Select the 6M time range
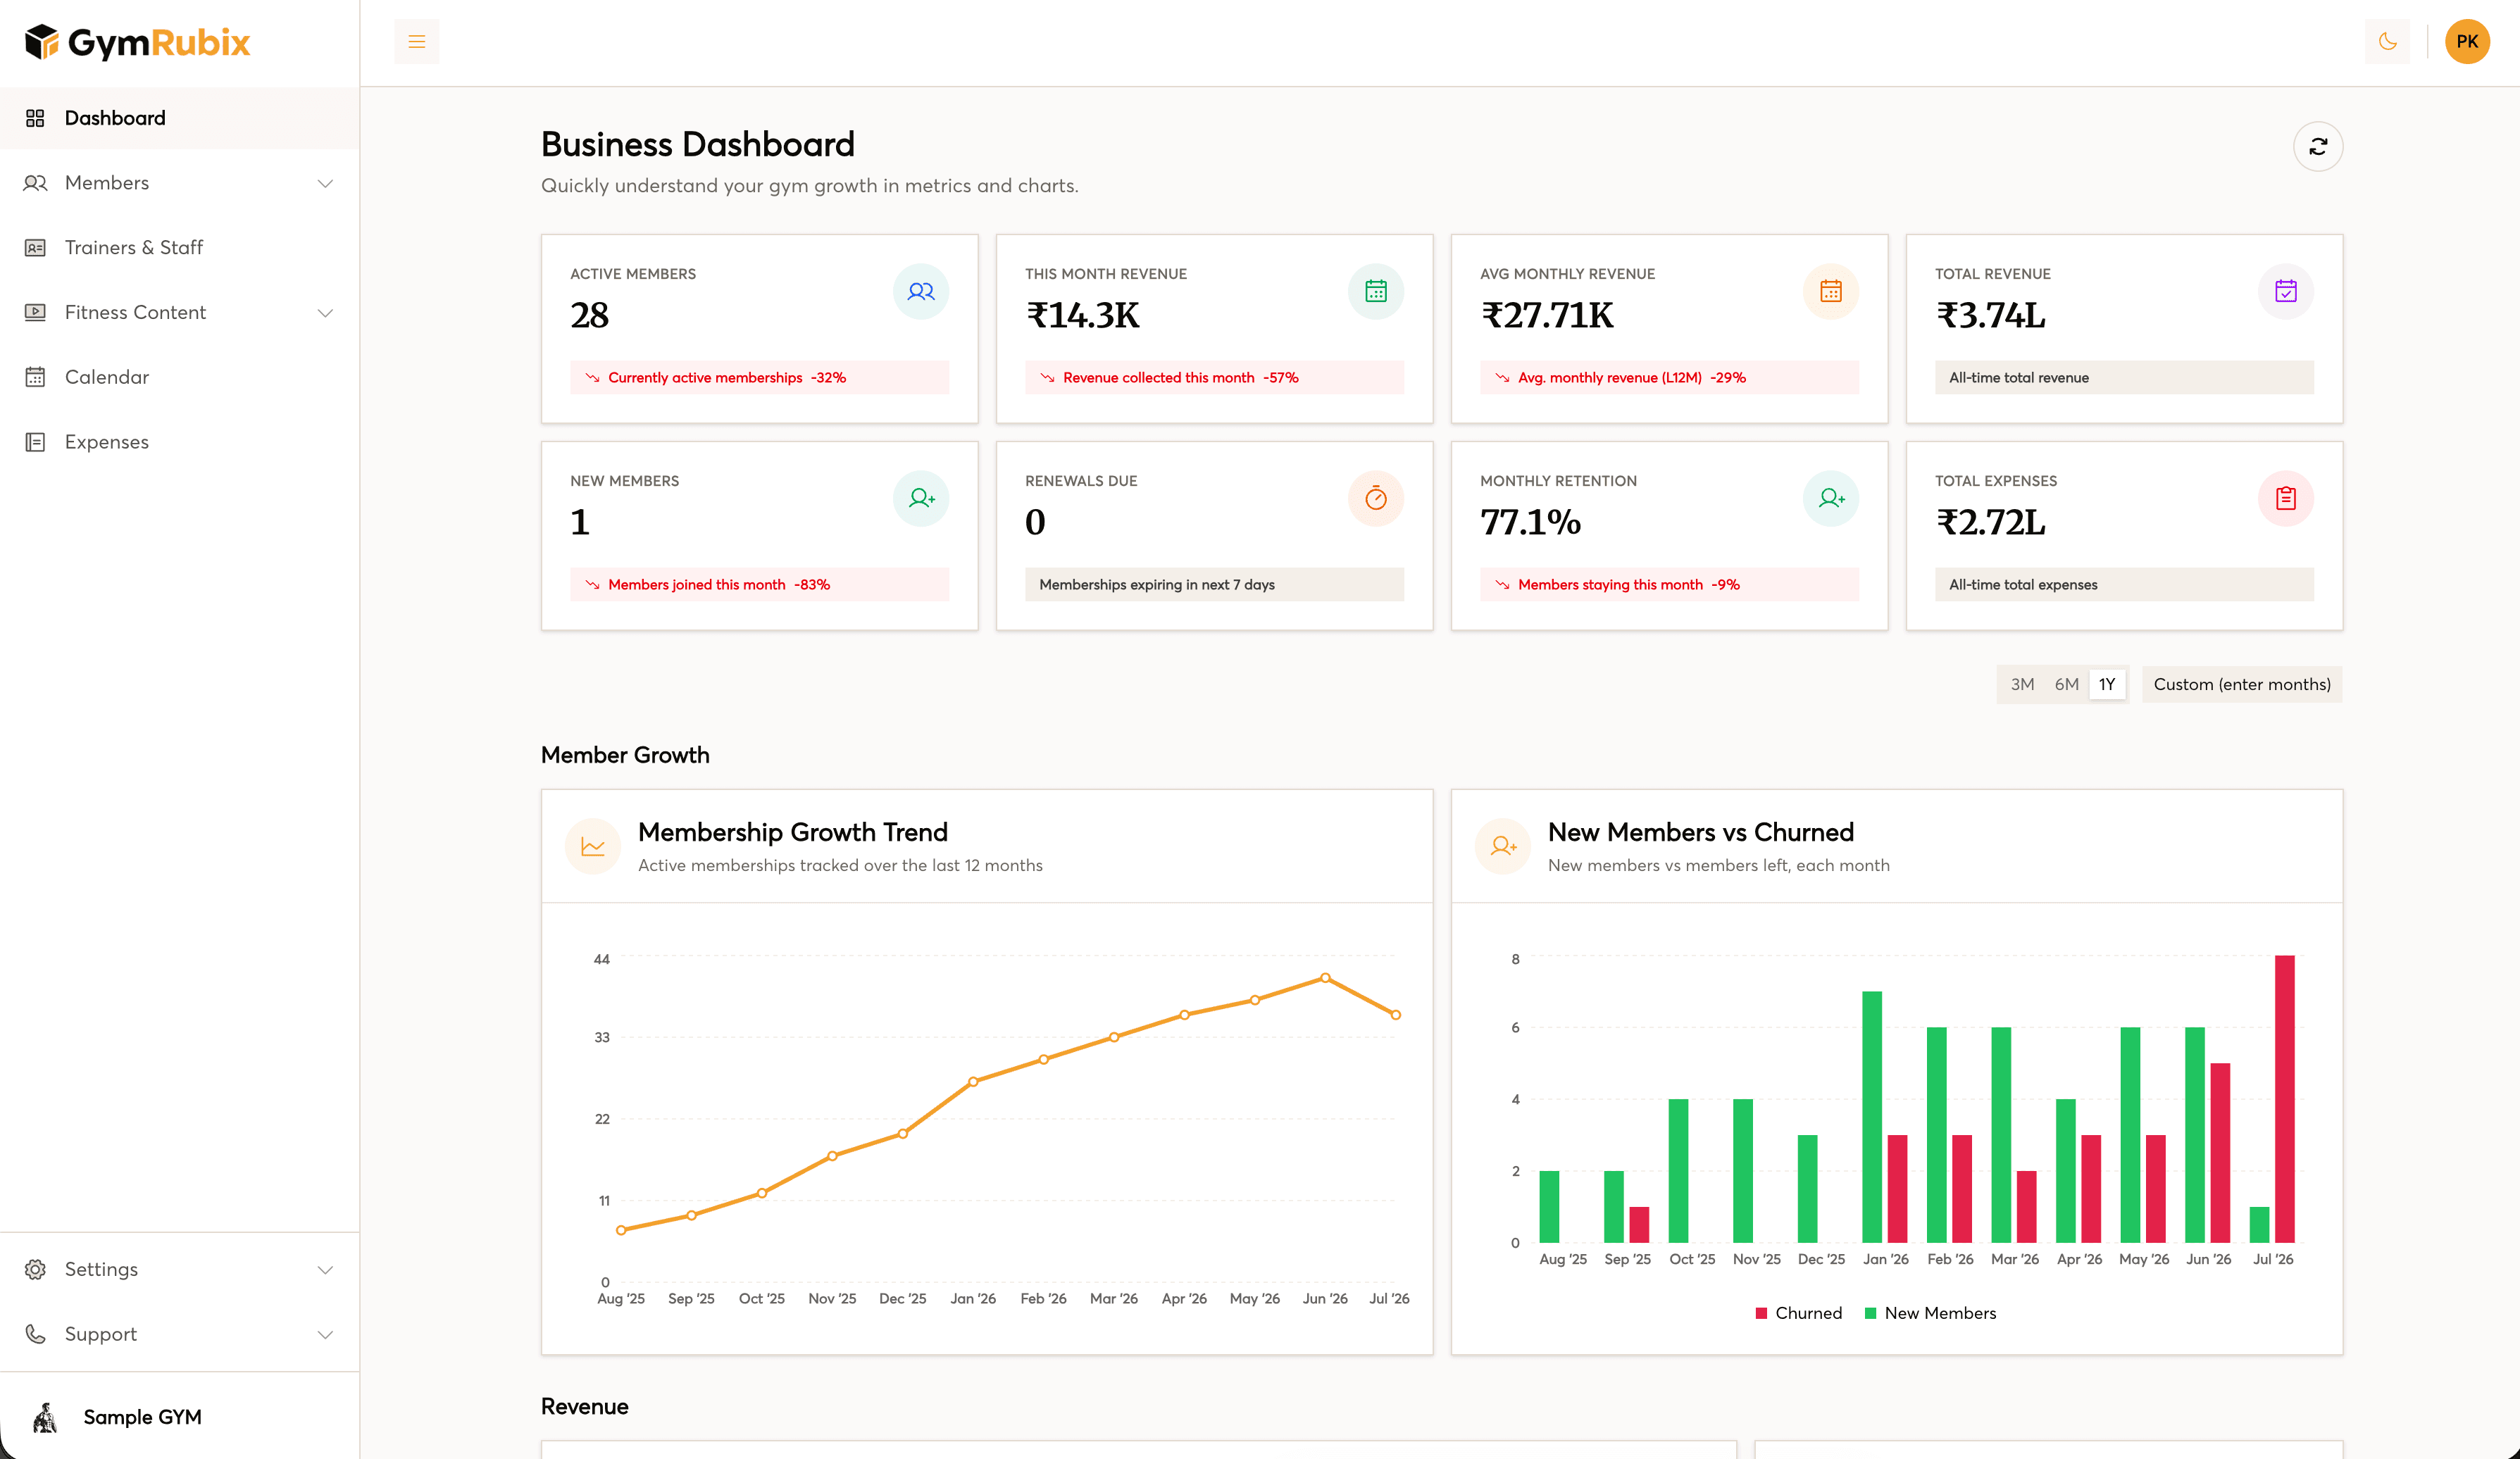The height and width of the screenshot is (1459, 2520). 2066,684
